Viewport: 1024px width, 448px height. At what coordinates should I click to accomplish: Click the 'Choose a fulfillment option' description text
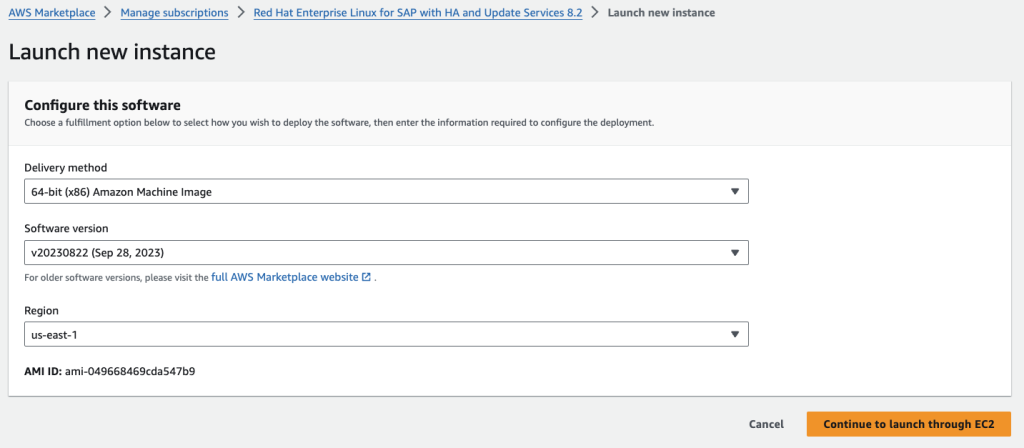pos(339,122)
